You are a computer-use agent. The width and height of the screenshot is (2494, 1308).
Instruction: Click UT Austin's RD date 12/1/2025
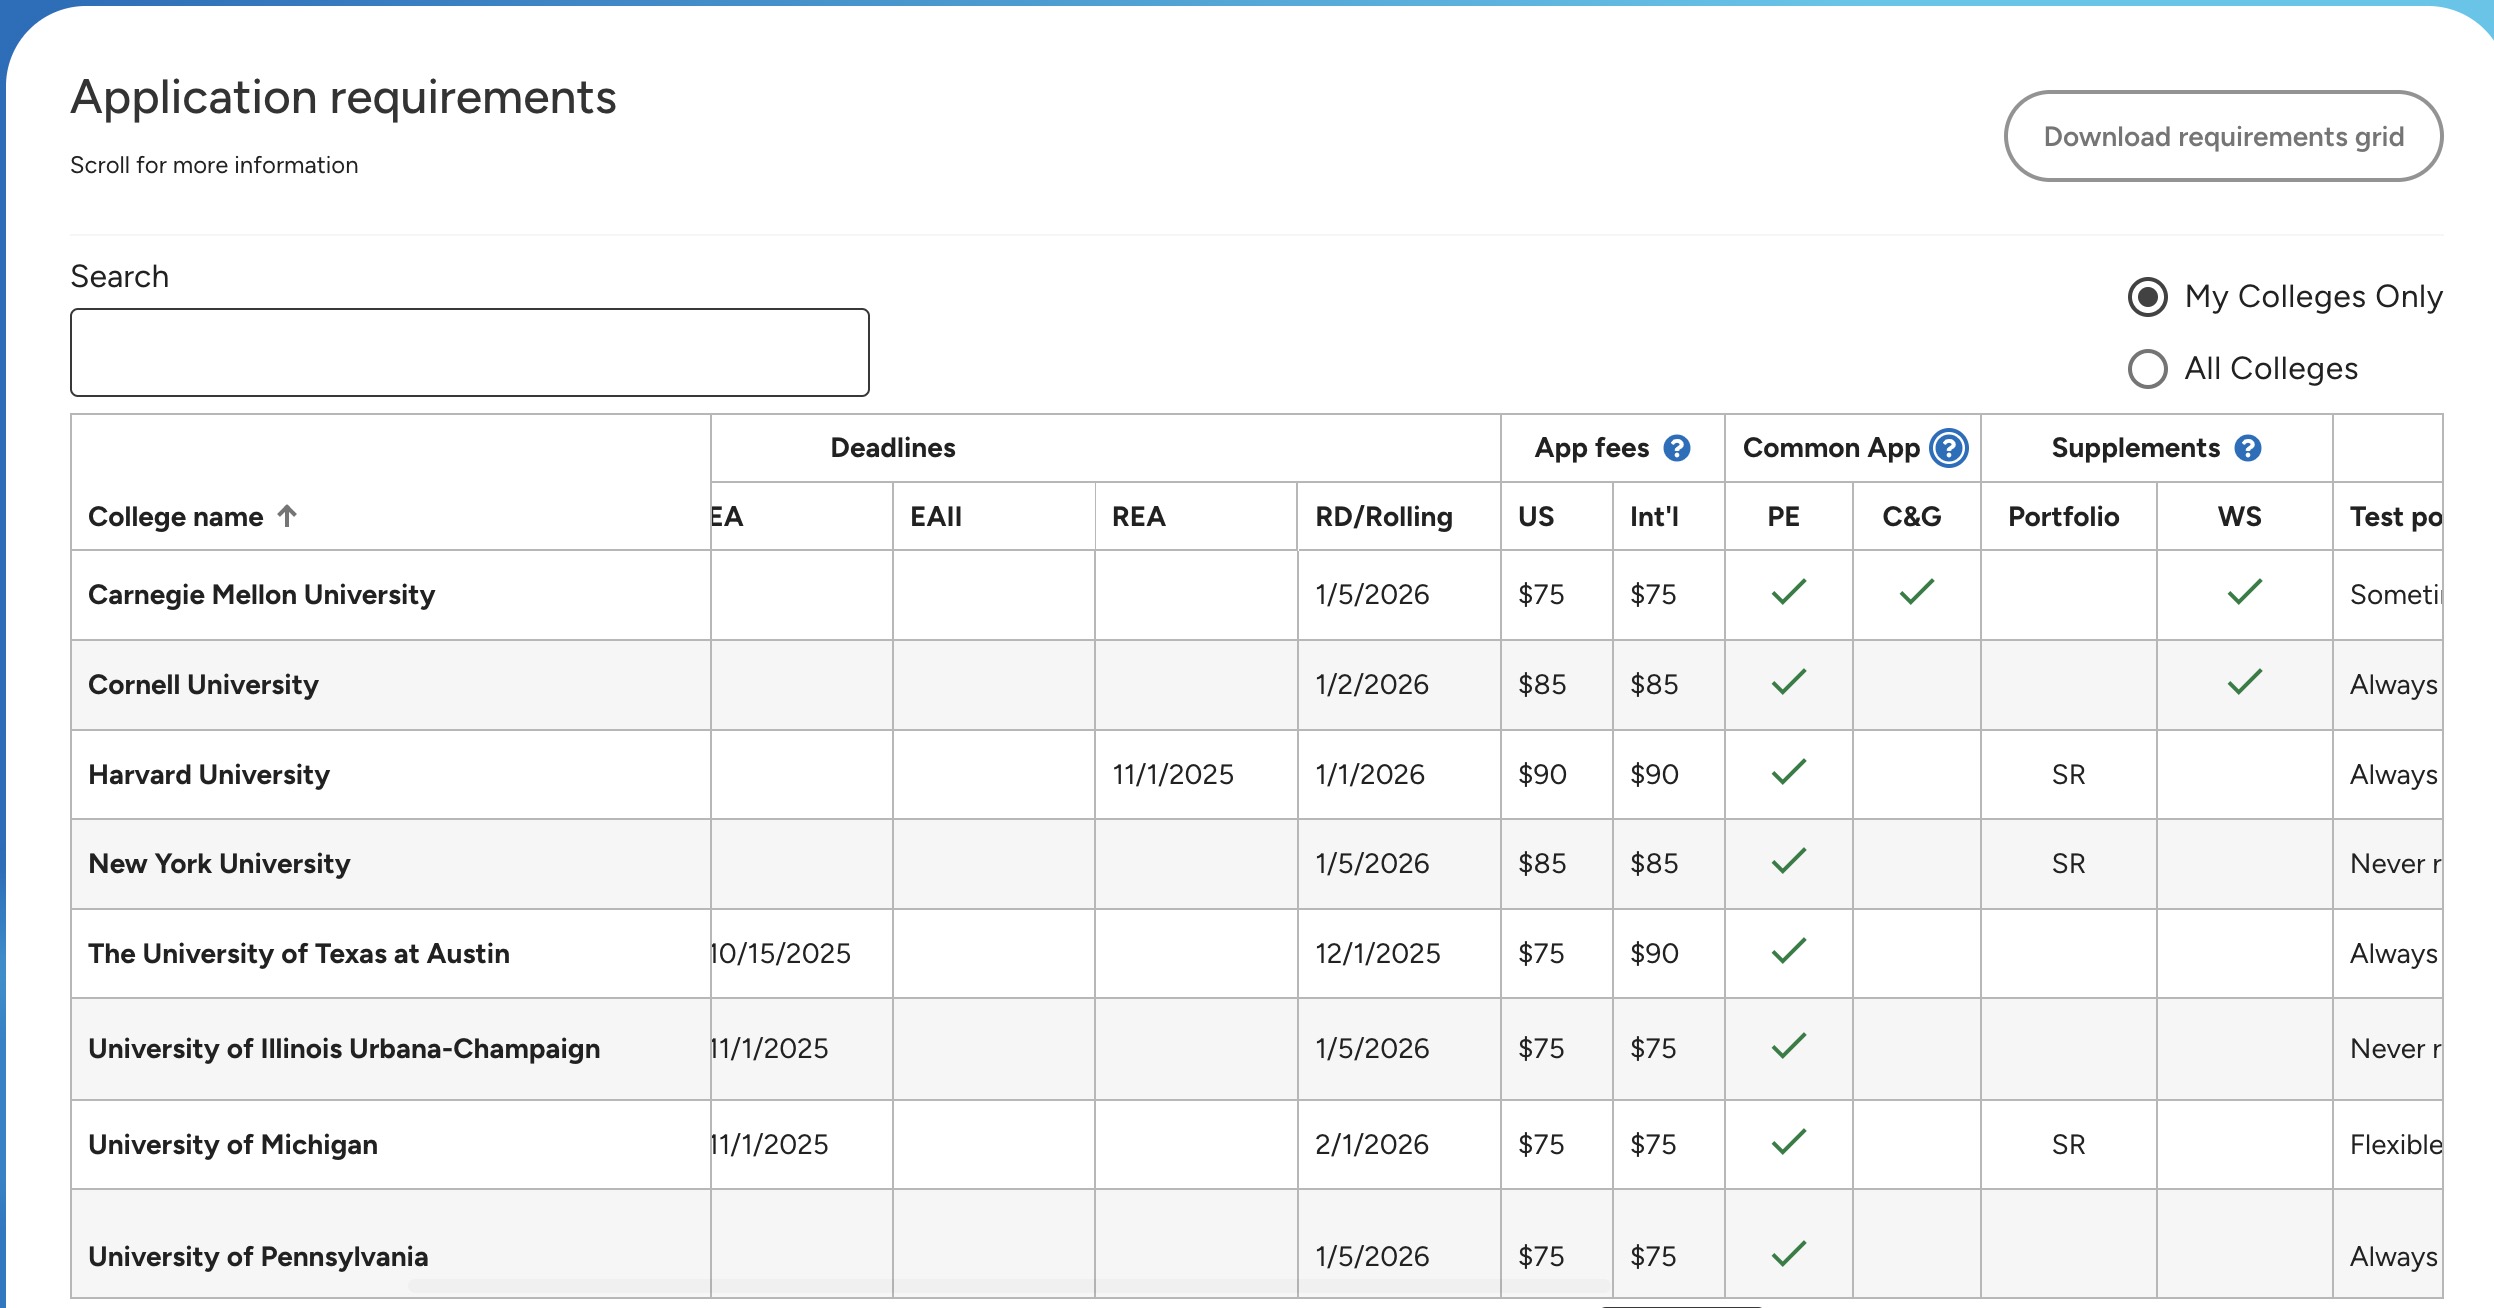tap(1378, 954)
